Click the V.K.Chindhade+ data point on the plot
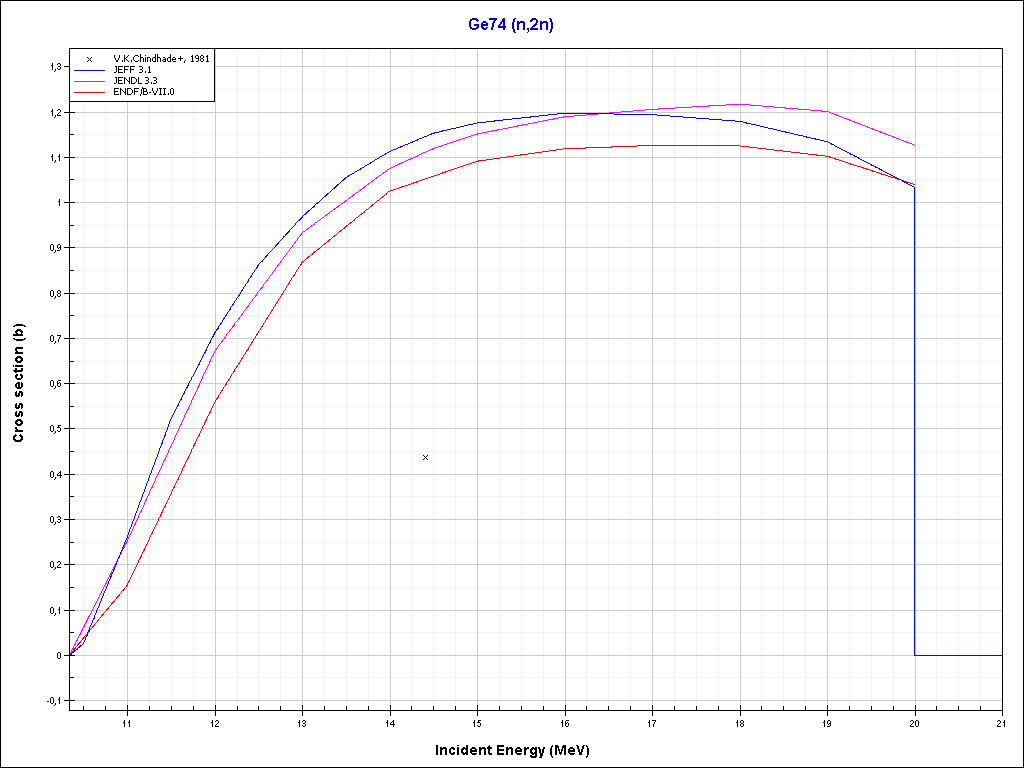The width and height of the screenshot is (1024, 768). click(426, 457)
